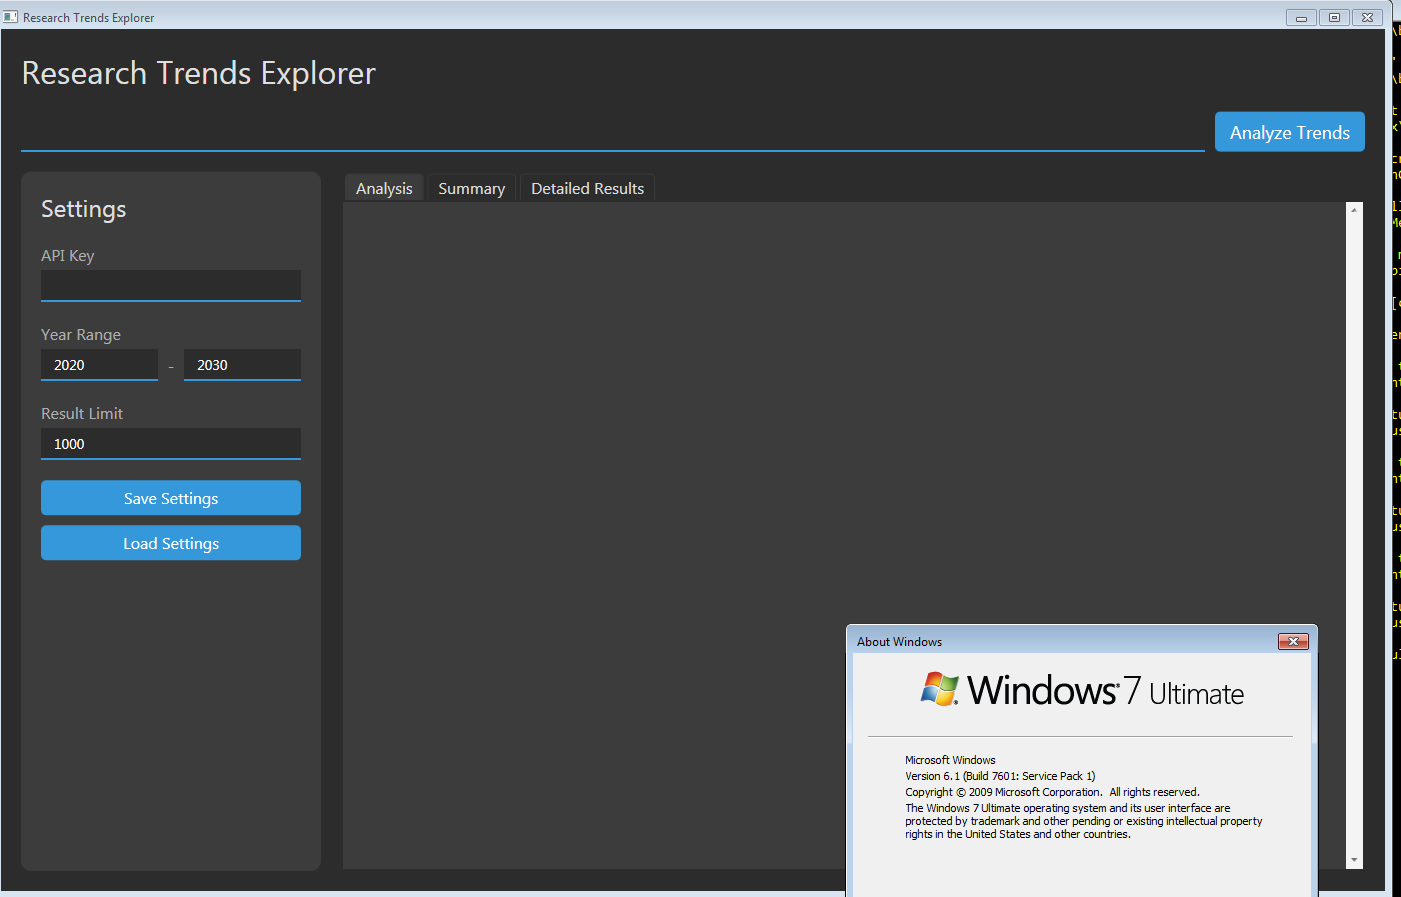Switch to the Analysis tab
The width and height of the screenshot is (1401, 897).
pos(384,188)
